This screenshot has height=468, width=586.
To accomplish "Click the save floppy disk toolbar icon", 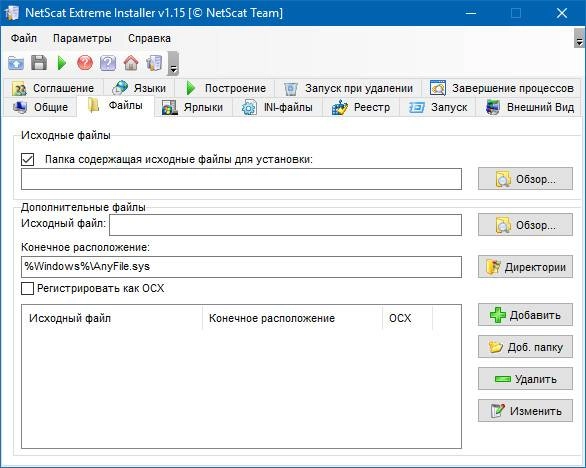I will point(39,63).
